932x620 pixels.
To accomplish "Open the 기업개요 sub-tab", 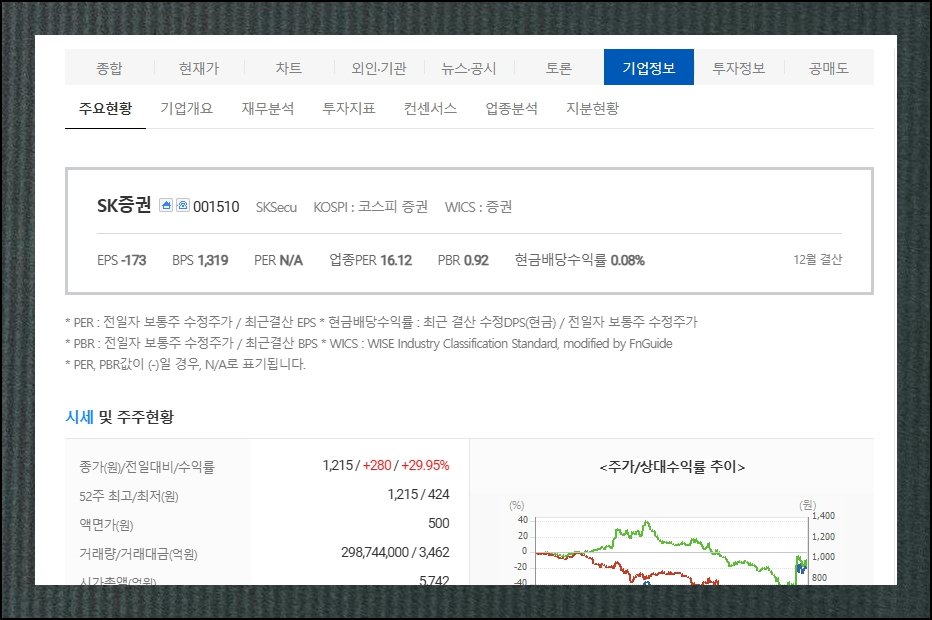I will click(x=186, y=108).
